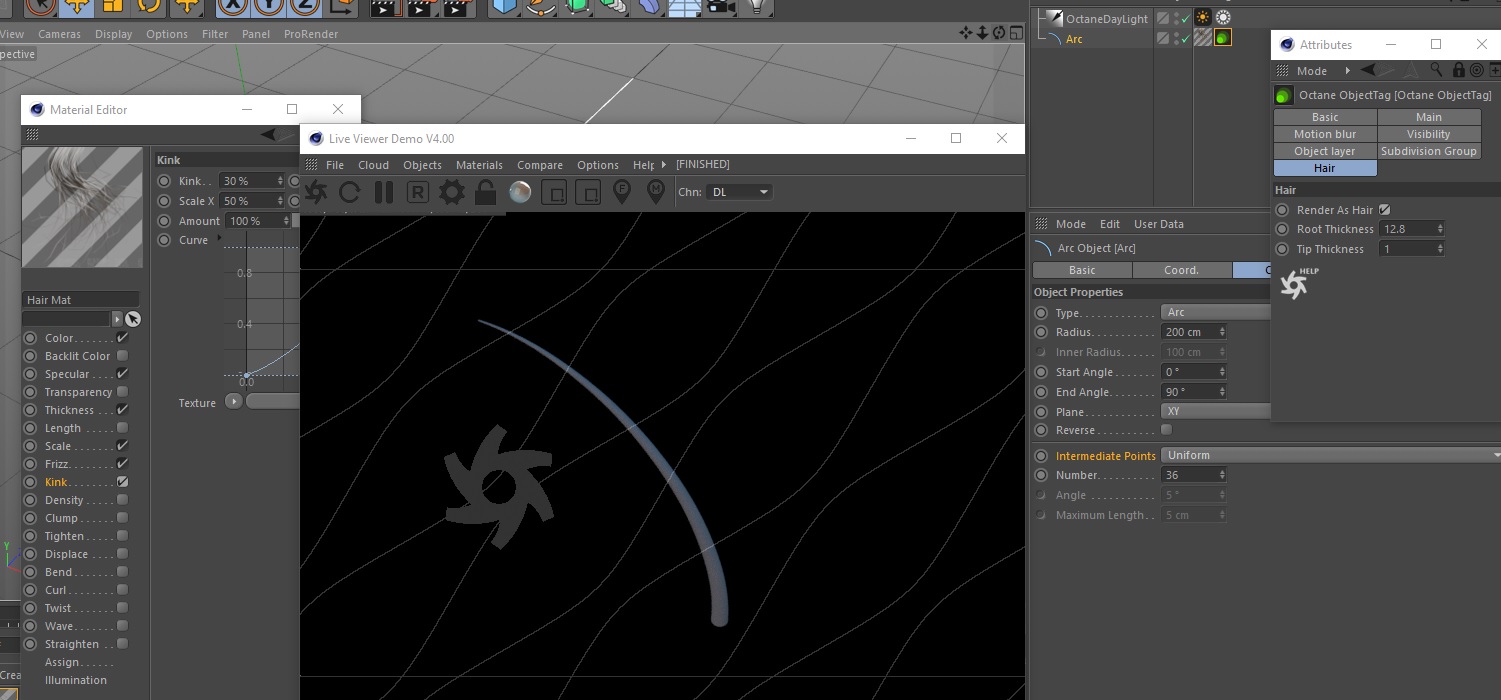Open the Octane HELP button

(1294, 285)
